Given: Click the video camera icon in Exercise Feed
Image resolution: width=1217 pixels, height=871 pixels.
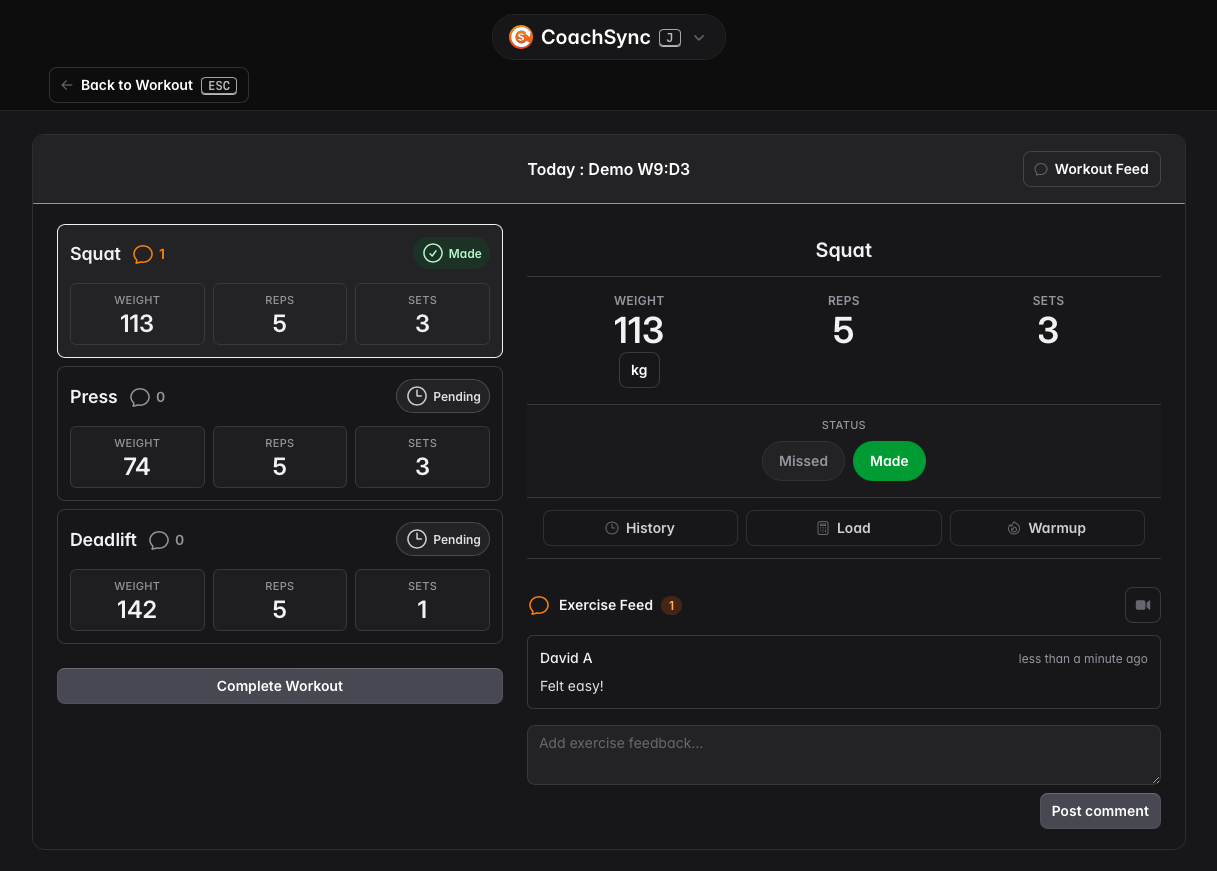Looking at the screenshot, I should [x=1142, y=604].
